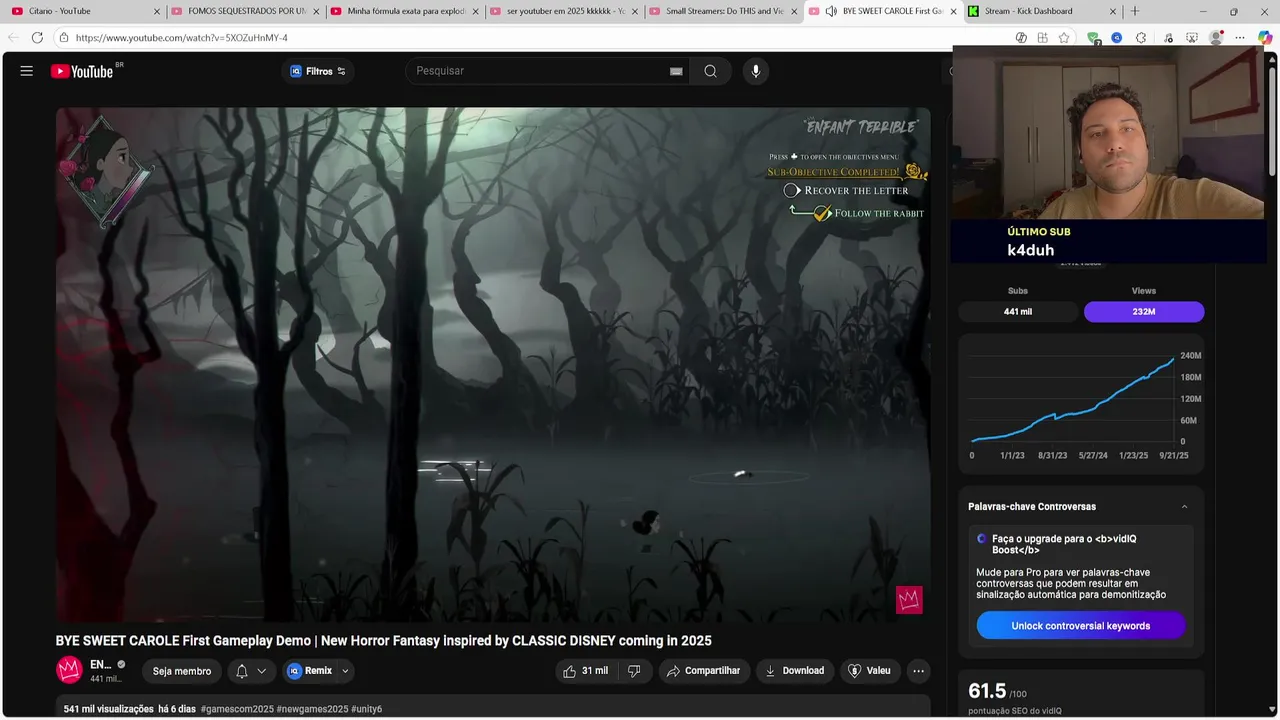Close the Citario - YouTube tab
1280x720 pixels.
[156, 11]
